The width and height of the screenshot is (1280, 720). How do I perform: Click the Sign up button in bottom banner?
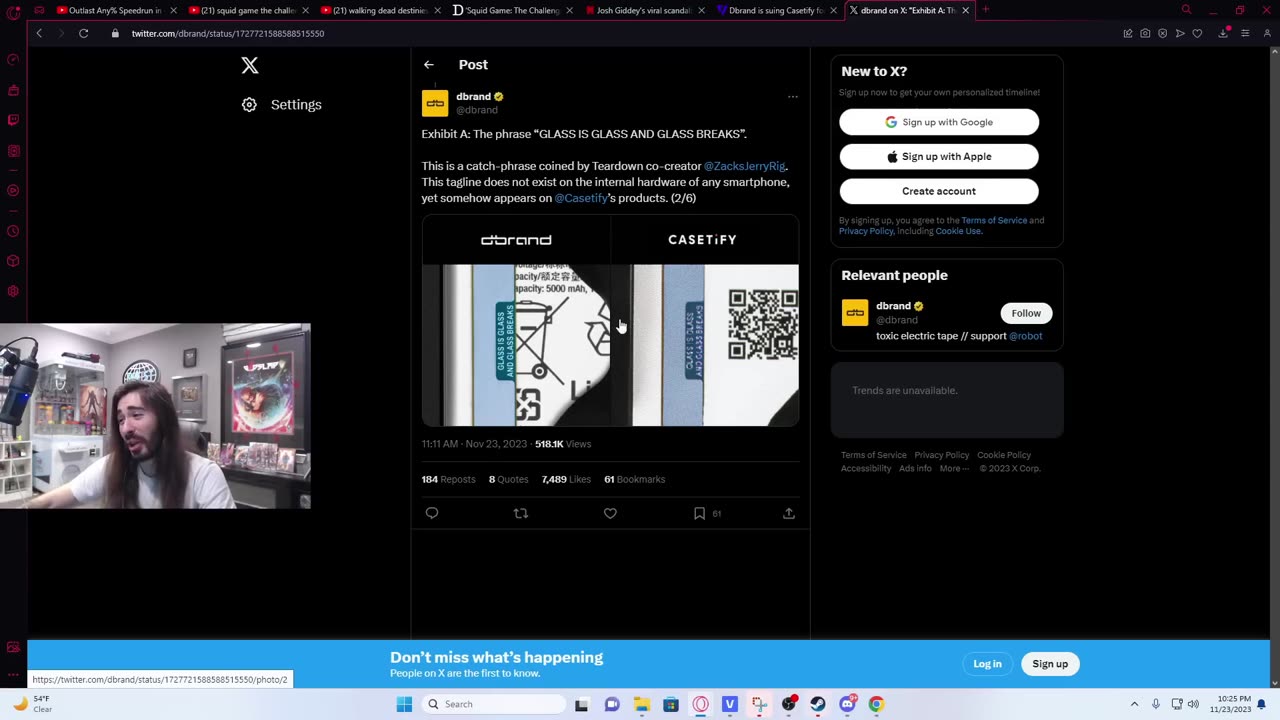click(1050, 664)
